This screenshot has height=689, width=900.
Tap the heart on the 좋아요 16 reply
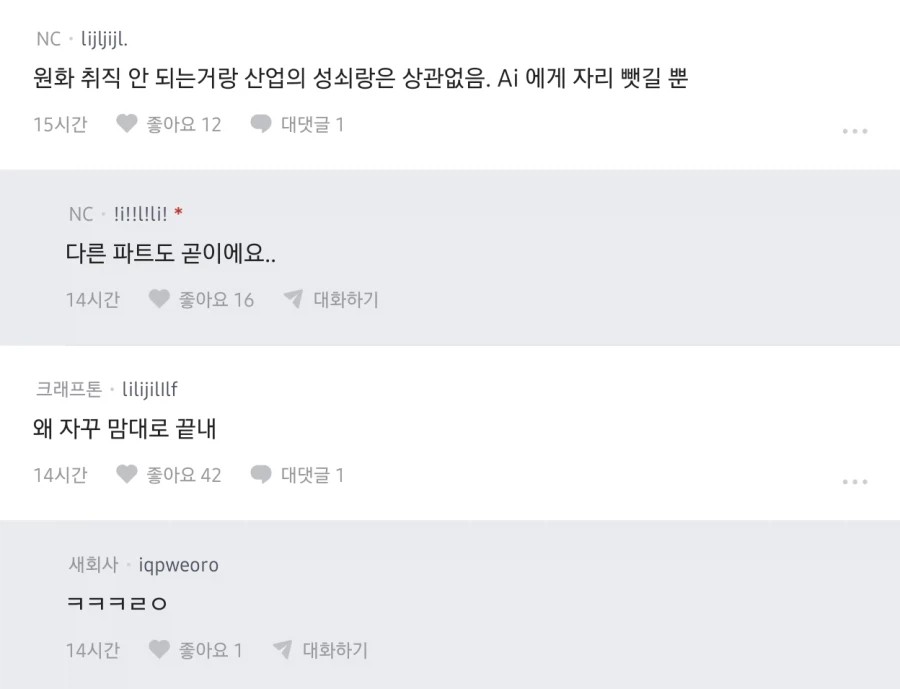pos(159,299)
